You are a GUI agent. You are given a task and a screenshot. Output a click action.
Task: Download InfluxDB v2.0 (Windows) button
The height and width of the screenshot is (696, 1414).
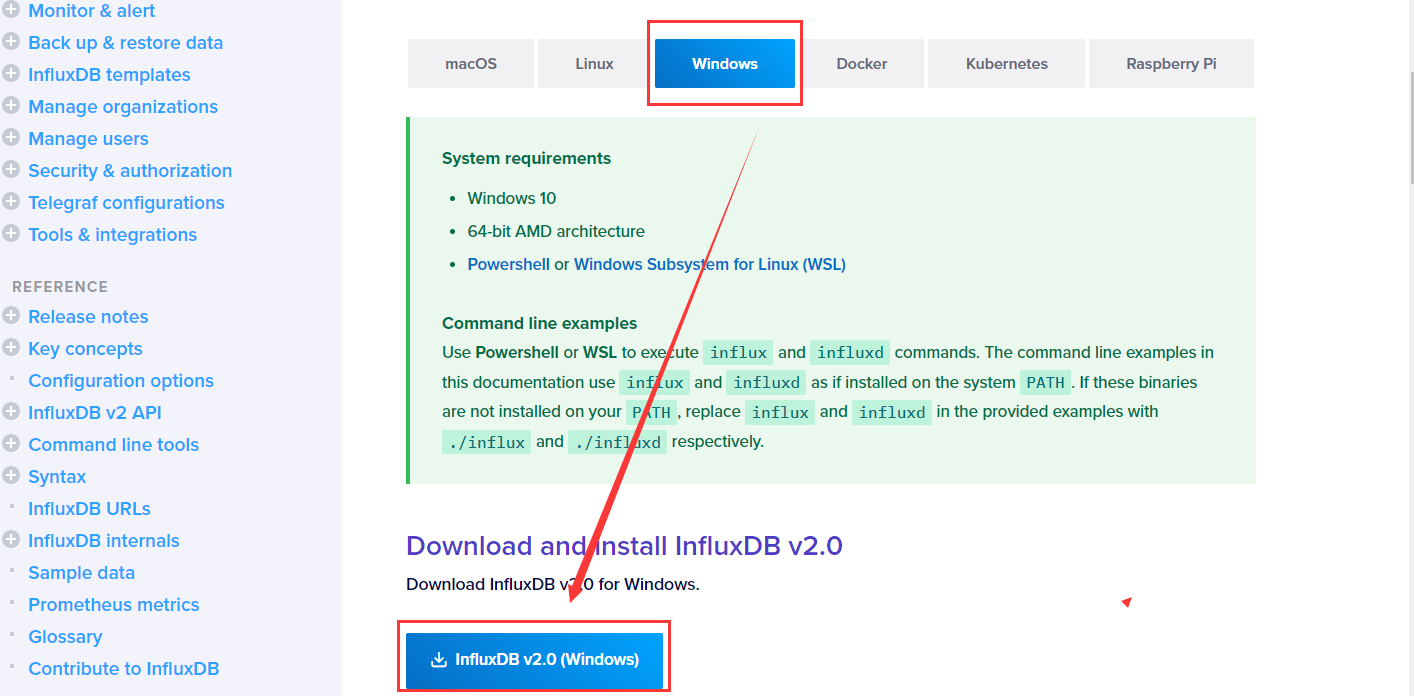pyautogui.click(x=534, y=660)
